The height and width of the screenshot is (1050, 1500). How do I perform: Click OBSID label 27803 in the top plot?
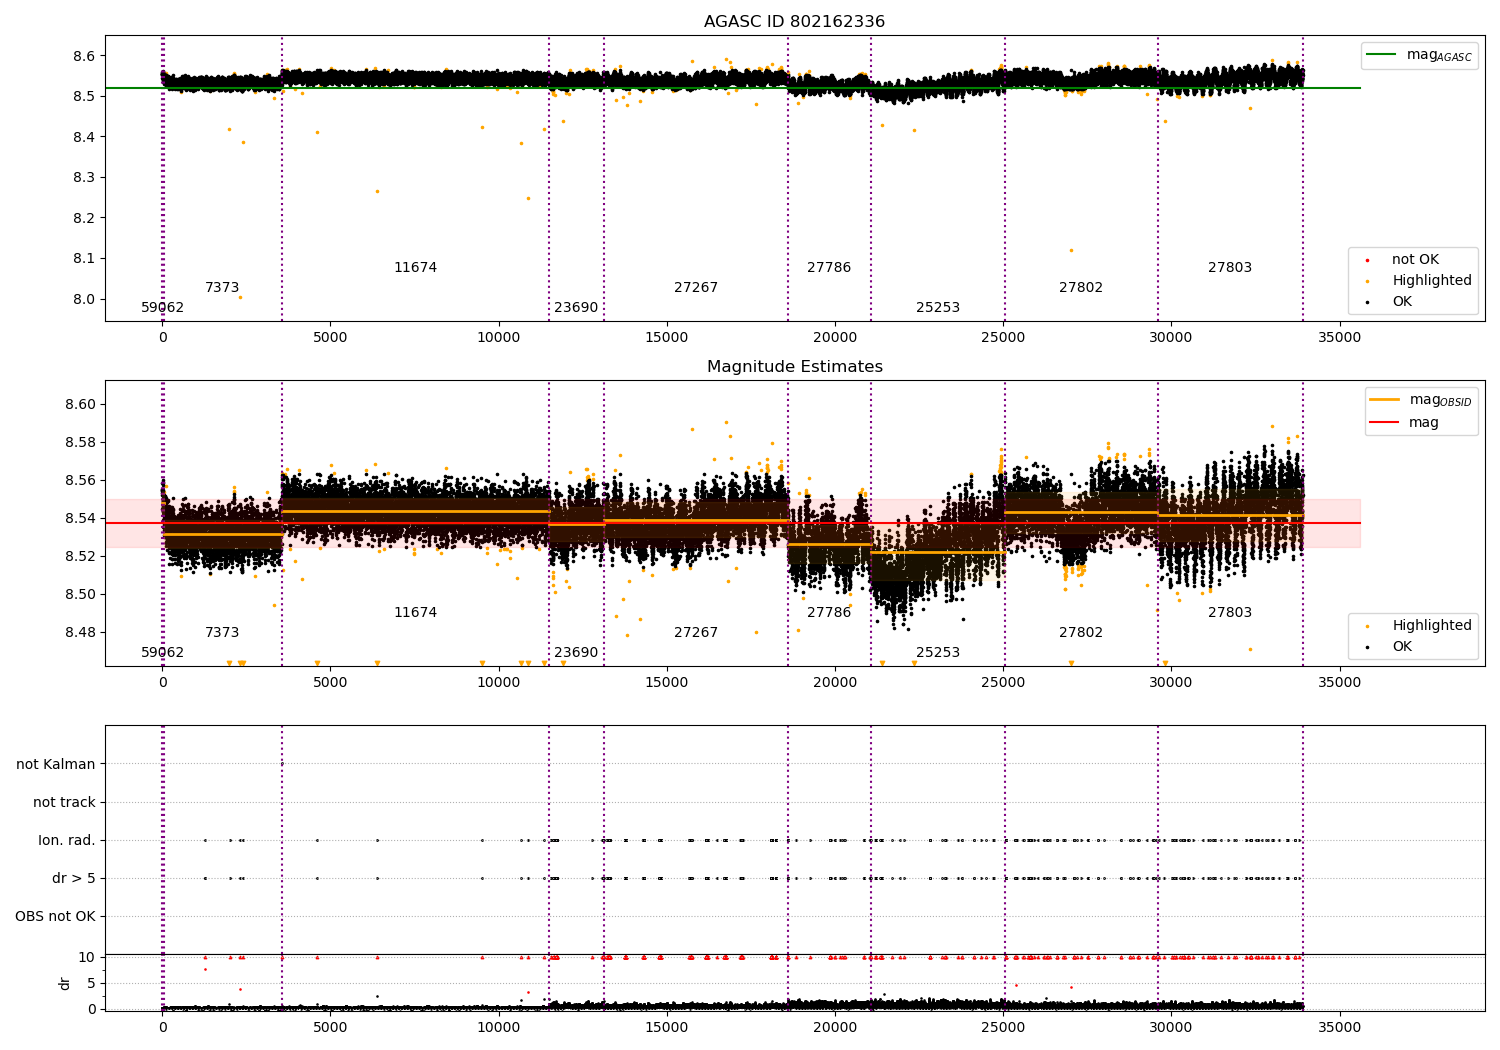[1230, 268]
